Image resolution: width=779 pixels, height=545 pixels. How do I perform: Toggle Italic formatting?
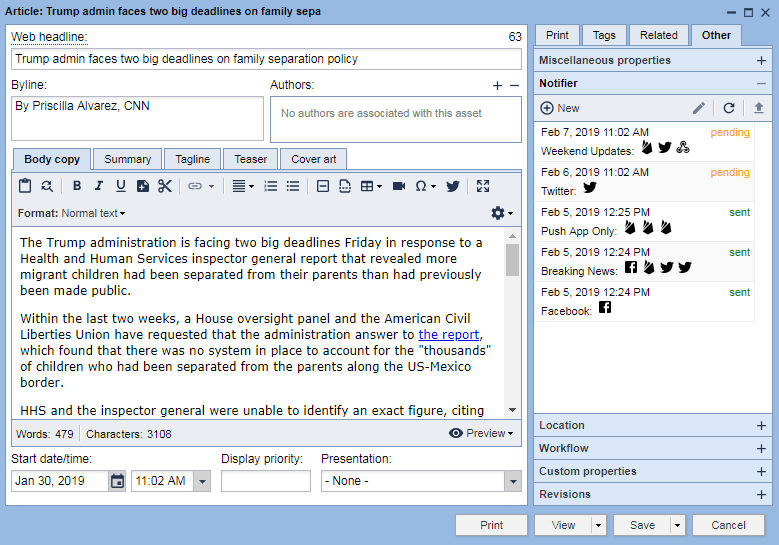99,186
